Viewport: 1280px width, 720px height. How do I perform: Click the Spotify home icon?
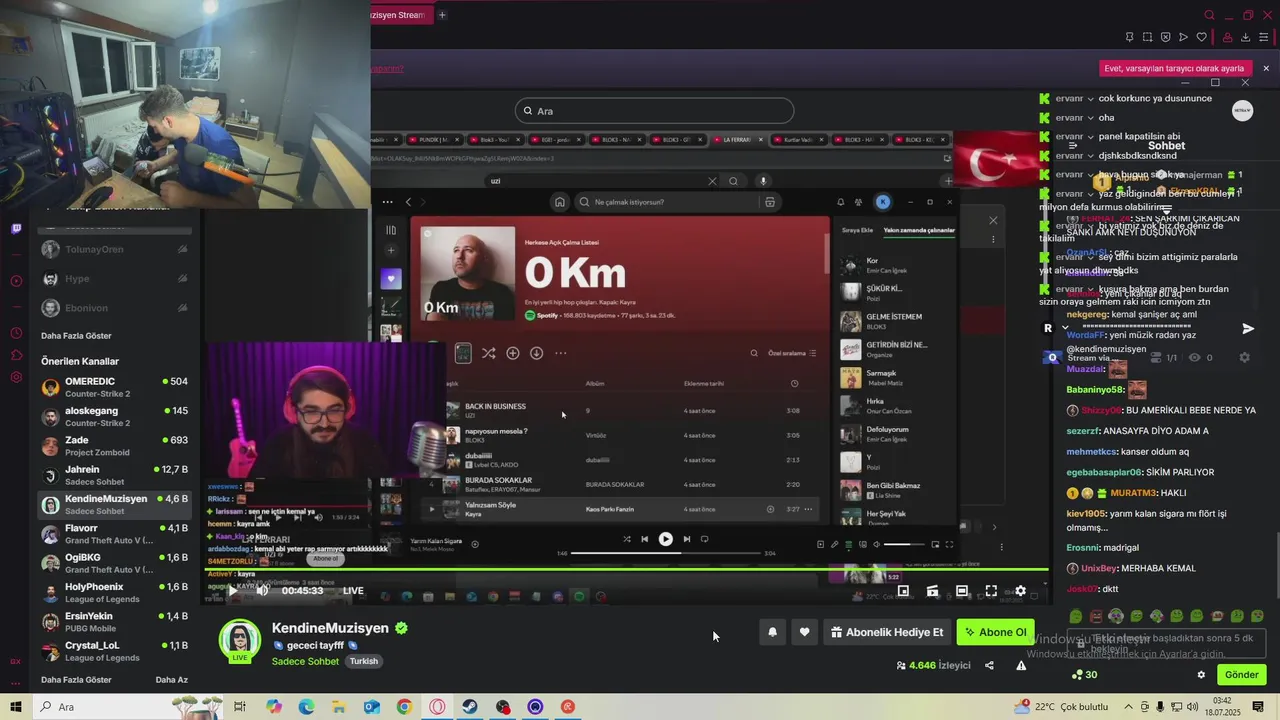pyautogui.click(x=559, y=202)
